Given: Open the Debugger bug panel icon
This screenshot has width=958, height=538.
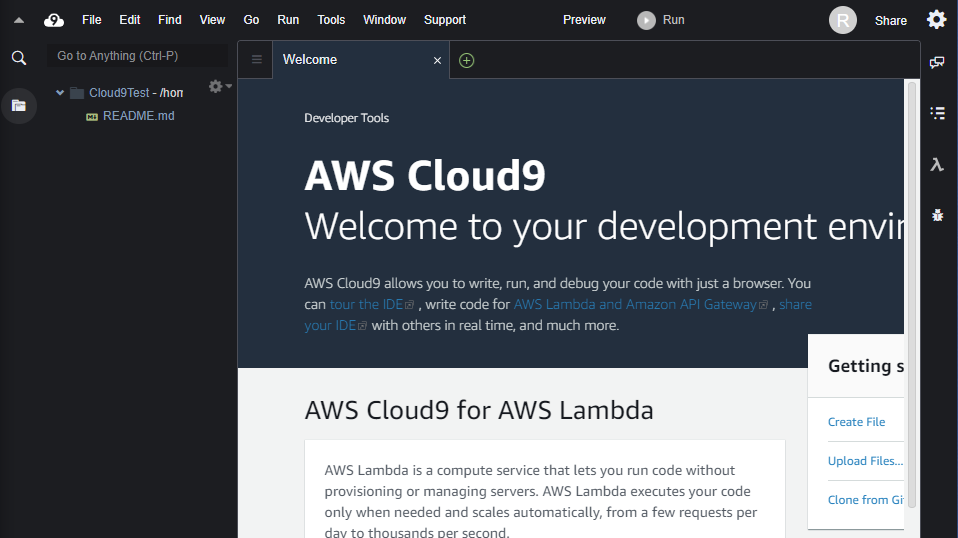Looking at the screenshot, I should pyautogui.click(x=937, y=215).
